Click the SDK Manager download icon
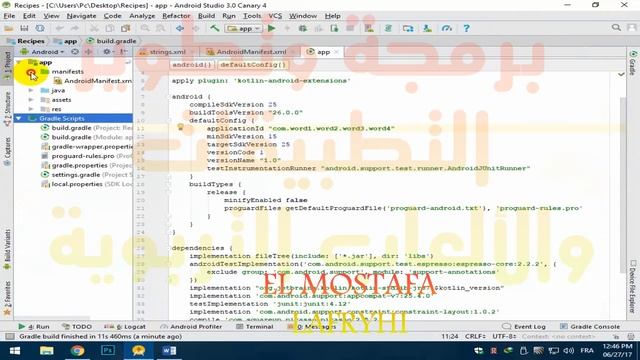Viewport: 640px width, 360px height. click(427, 28)
